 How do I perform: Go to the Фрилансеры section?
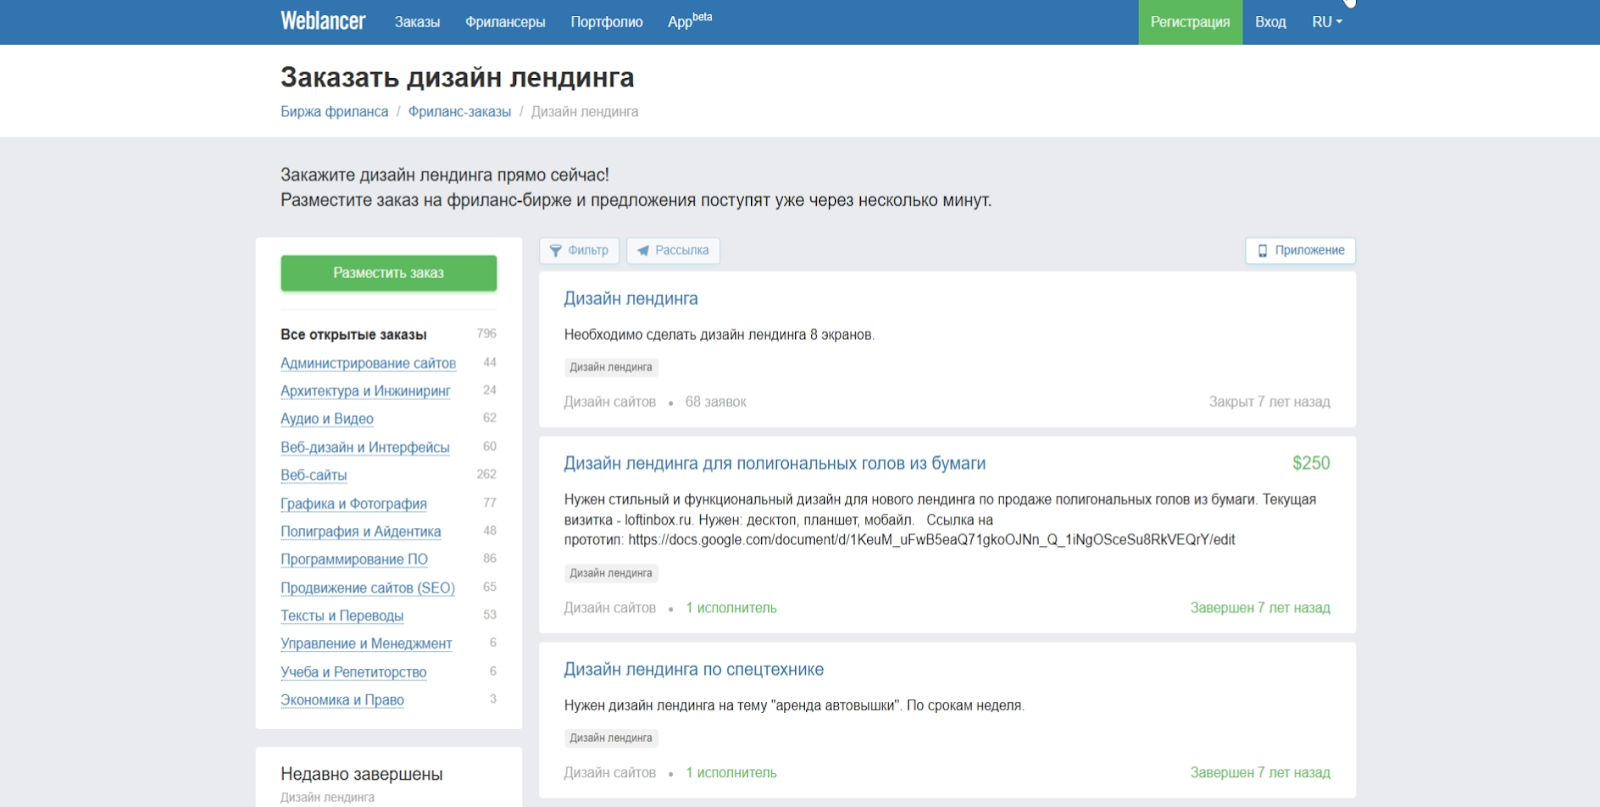[505, 22]
